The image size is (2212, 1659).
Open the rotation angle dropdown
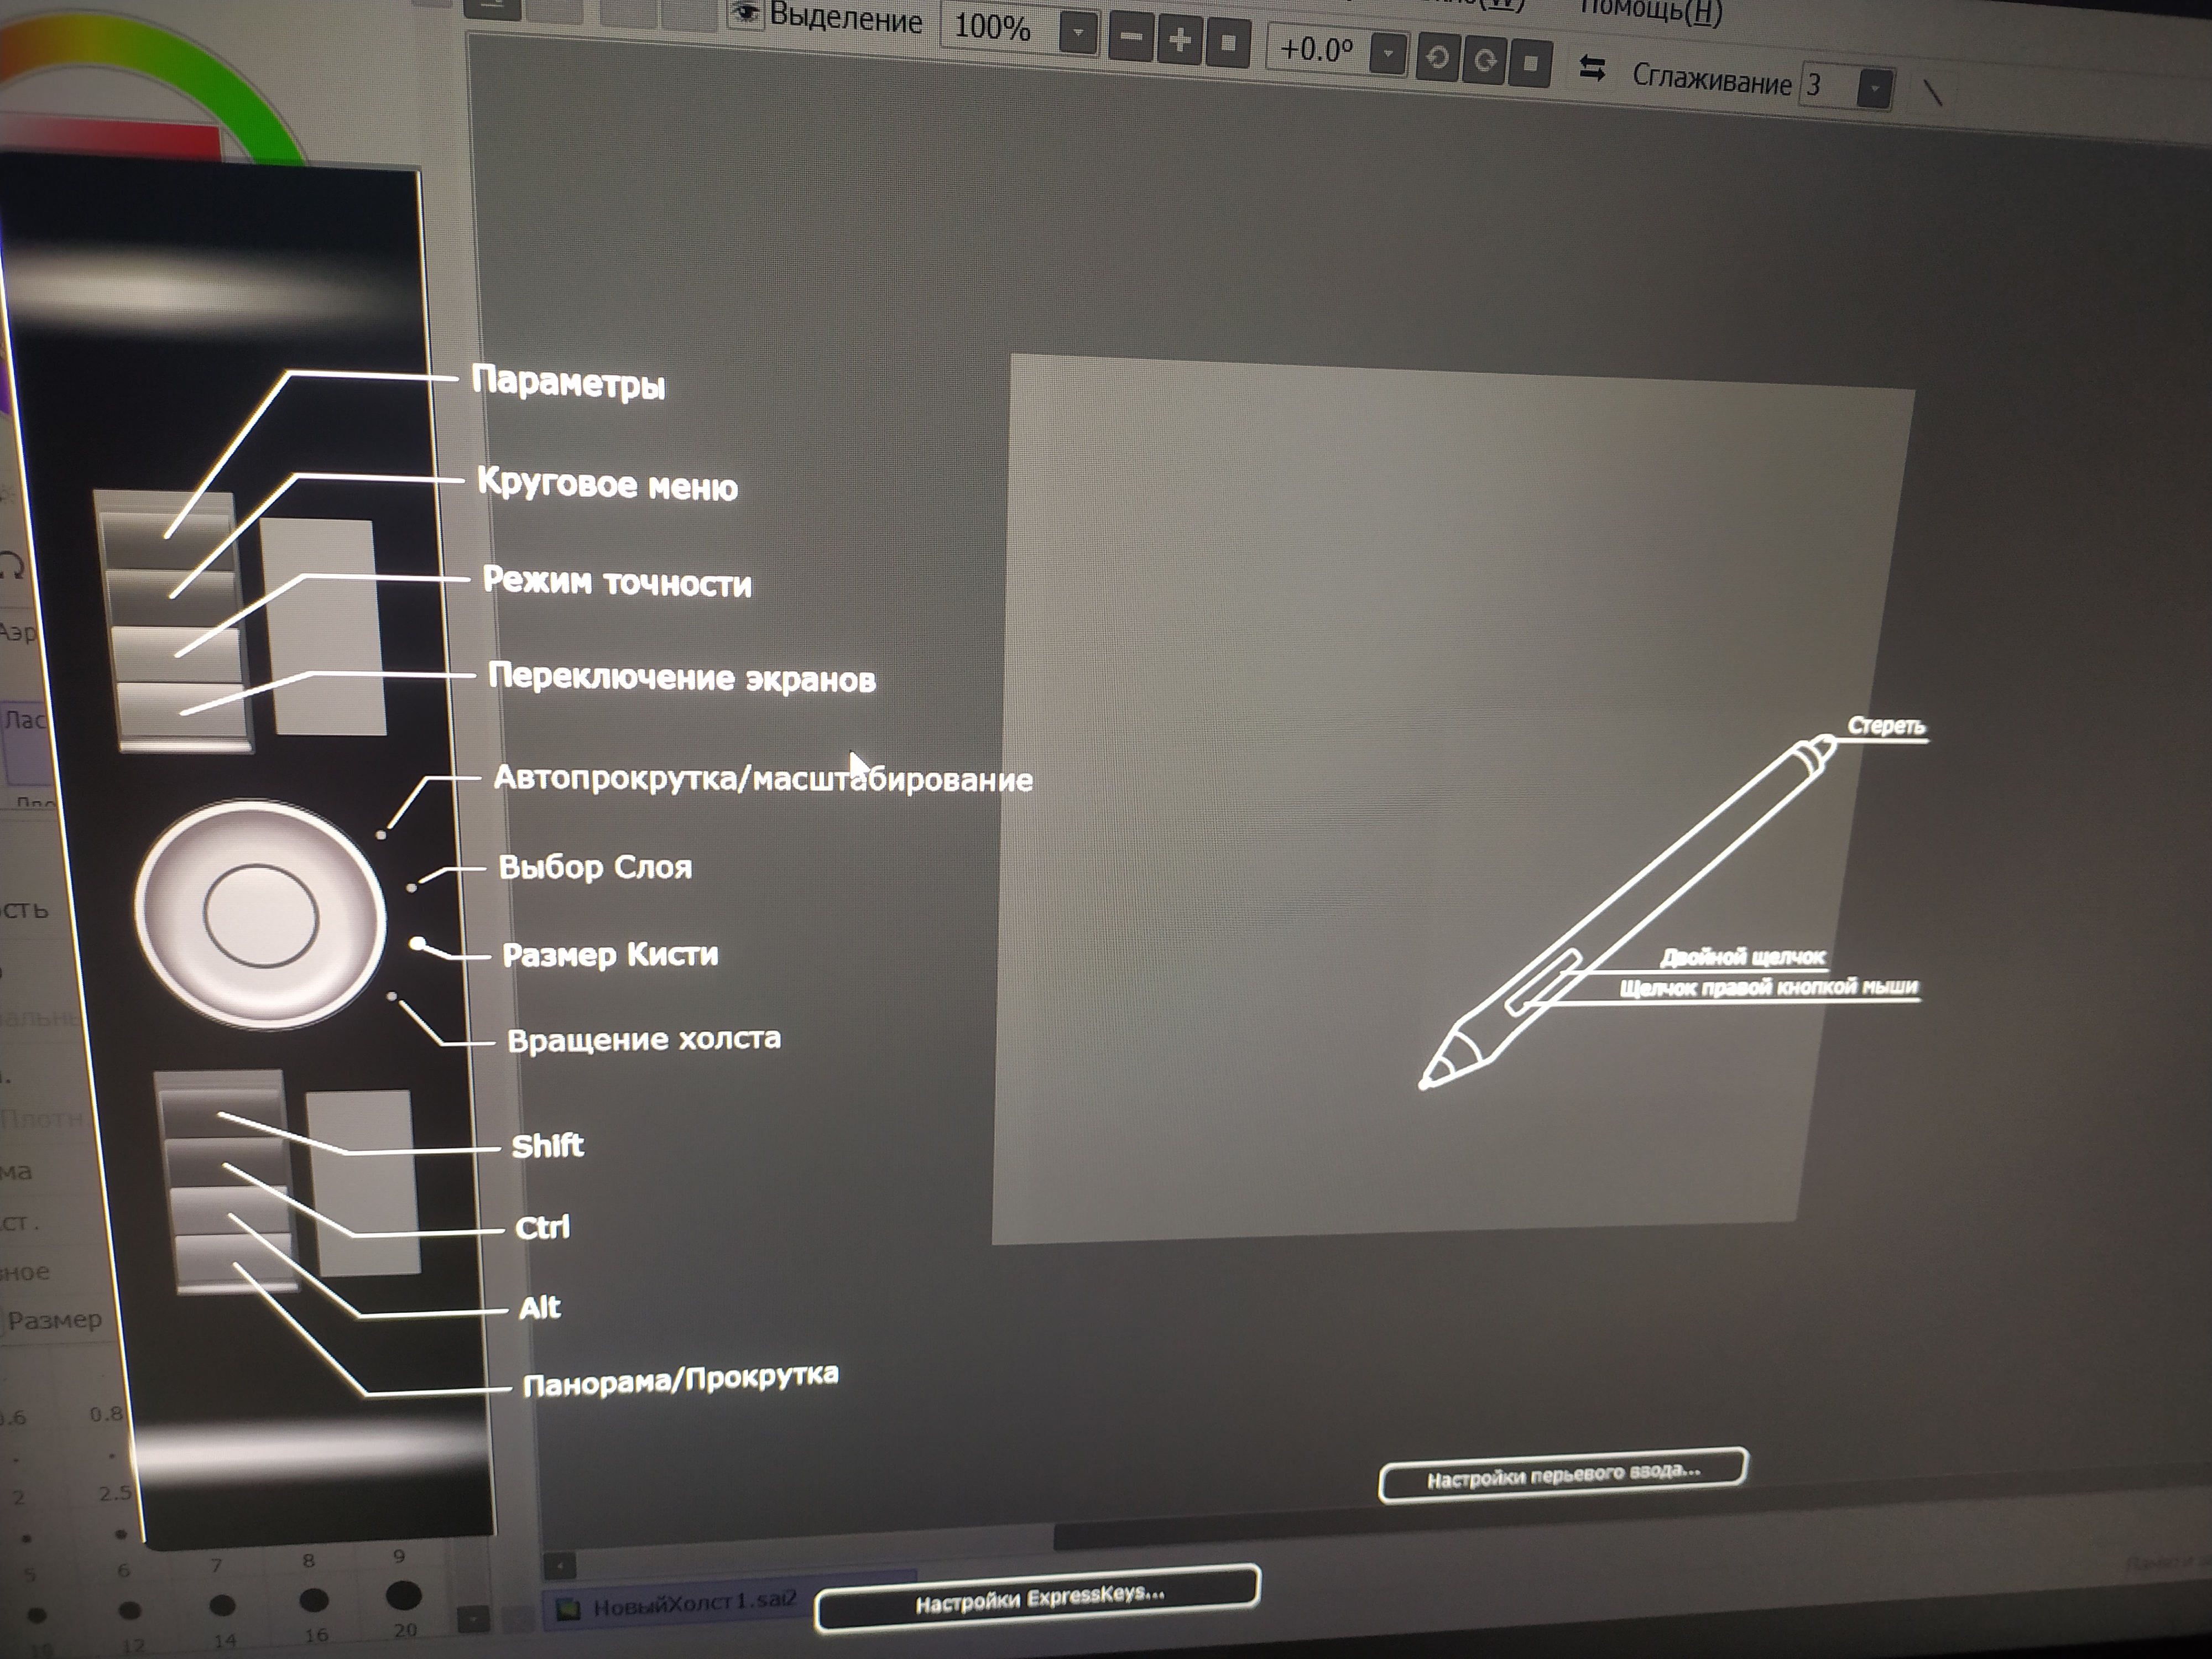[x=1388, y=54]
